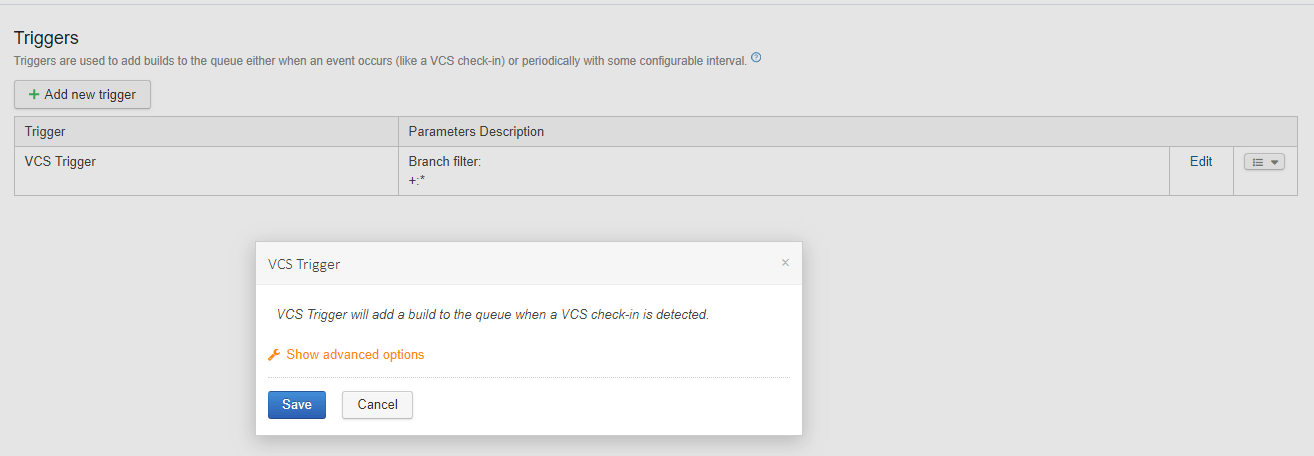Select the VCS Trigger row name
This screenshot has height=456, width=1314.
coord(60,161)
